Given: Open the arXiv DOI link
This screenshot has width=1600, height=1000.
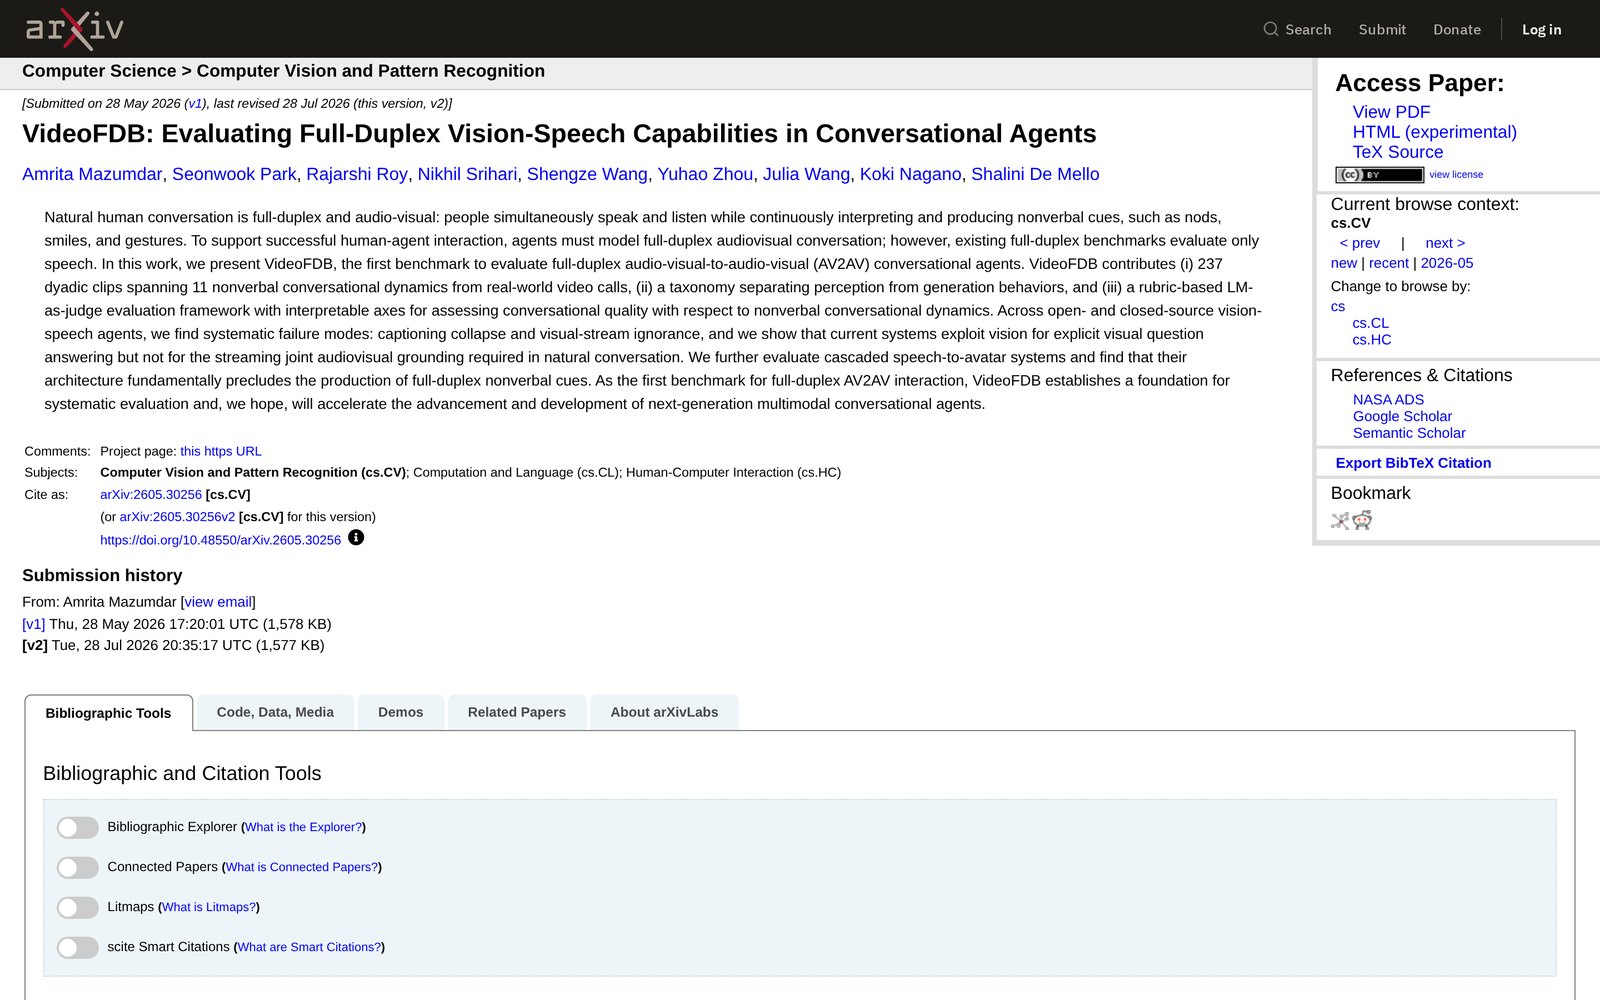Looking at the screenshot, I should point(220,540).
